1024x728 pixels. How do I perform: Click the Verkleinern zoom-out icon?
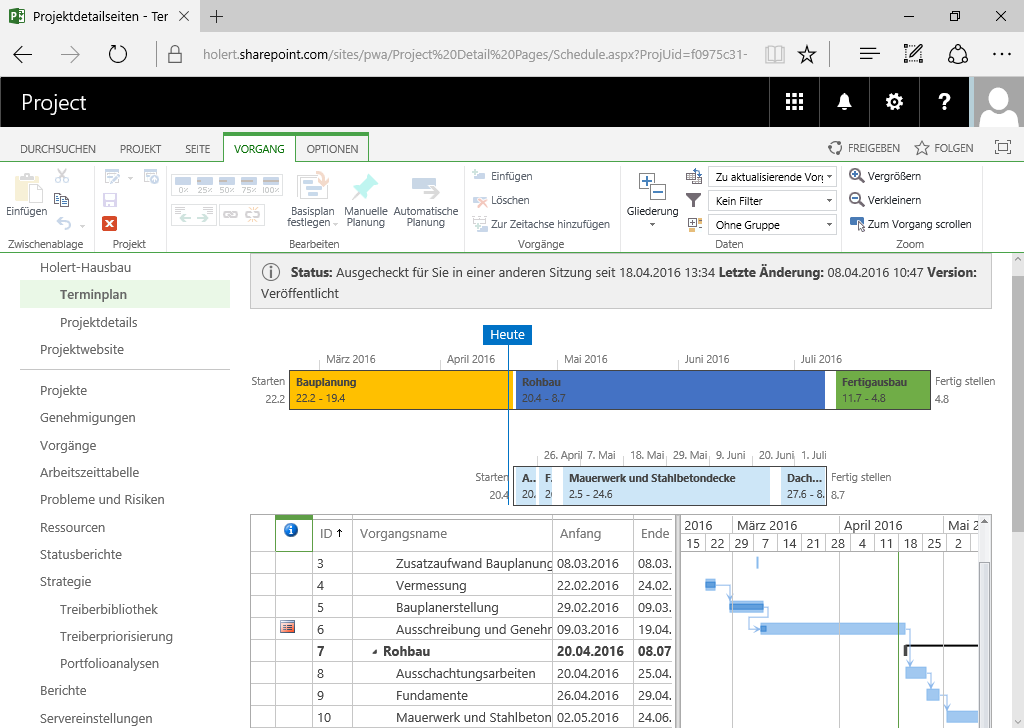856,199
